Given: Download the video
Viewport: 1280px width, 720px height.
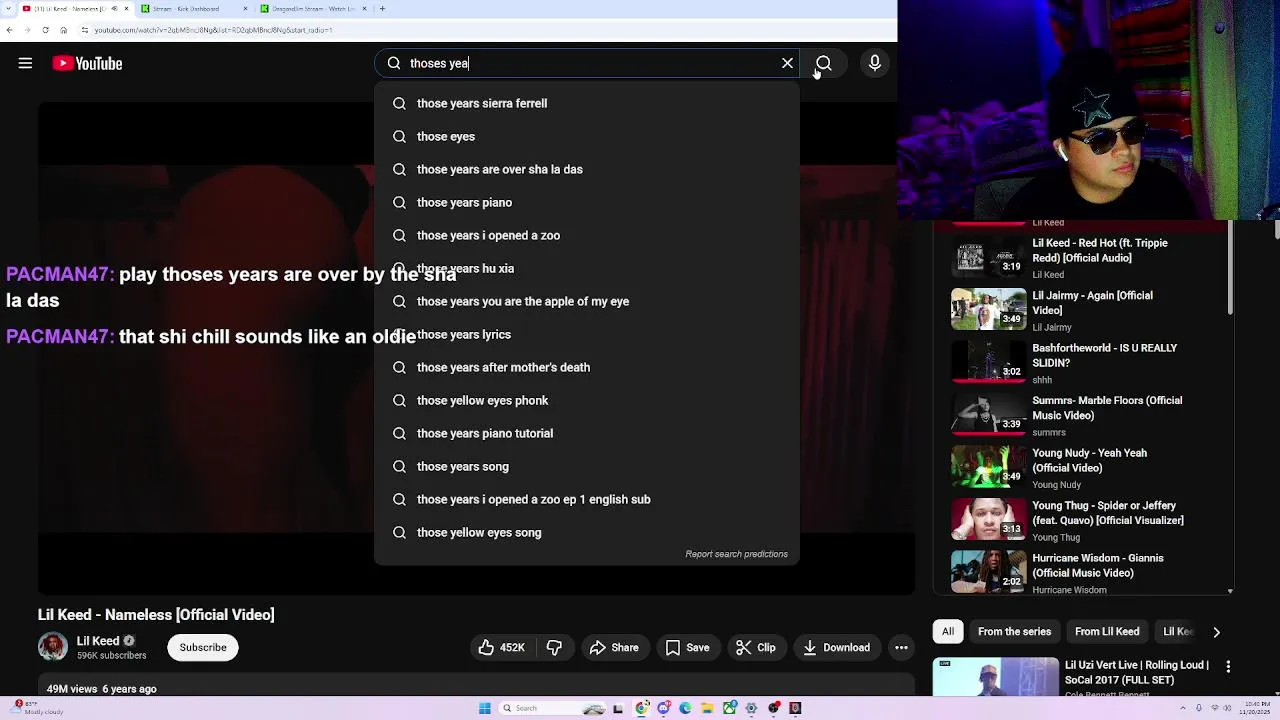Looking at the screenshot, I should [836, 647].
